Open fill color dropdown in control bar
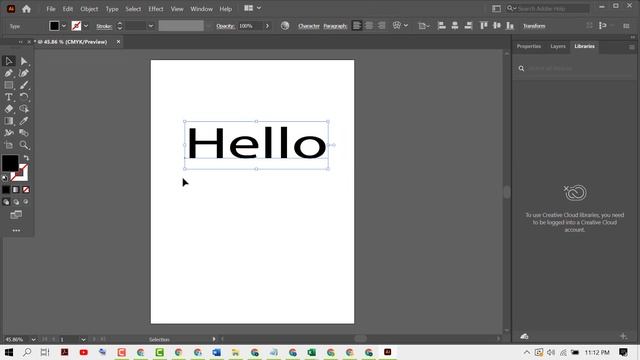The height and width of the screenshot is (360, 640). (x=64, y=26)
